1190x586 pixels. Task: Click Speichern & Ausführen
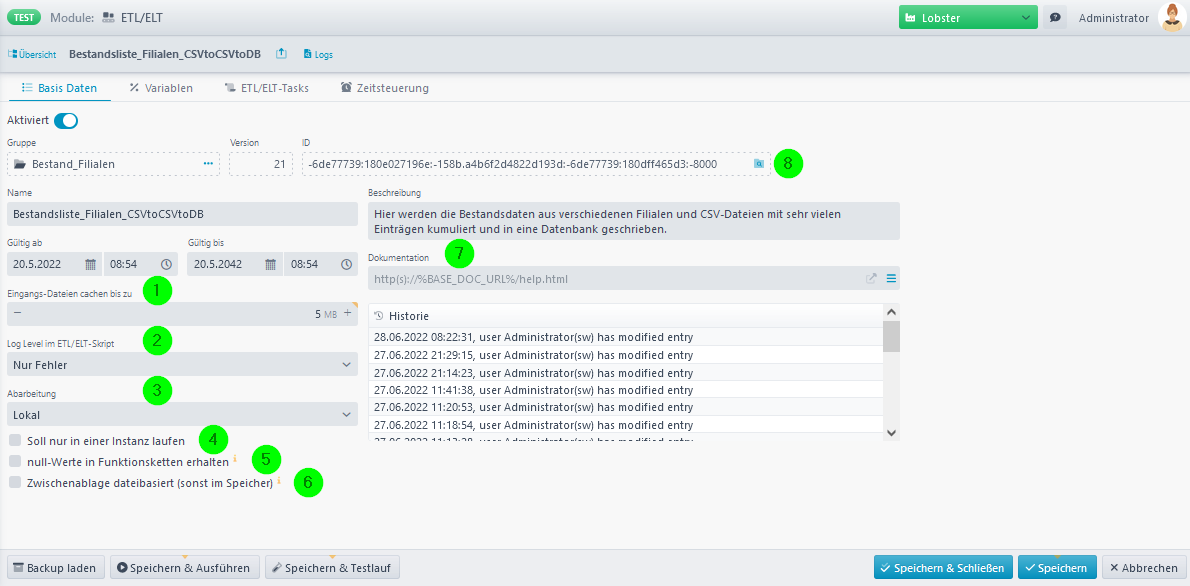[185, 567]
